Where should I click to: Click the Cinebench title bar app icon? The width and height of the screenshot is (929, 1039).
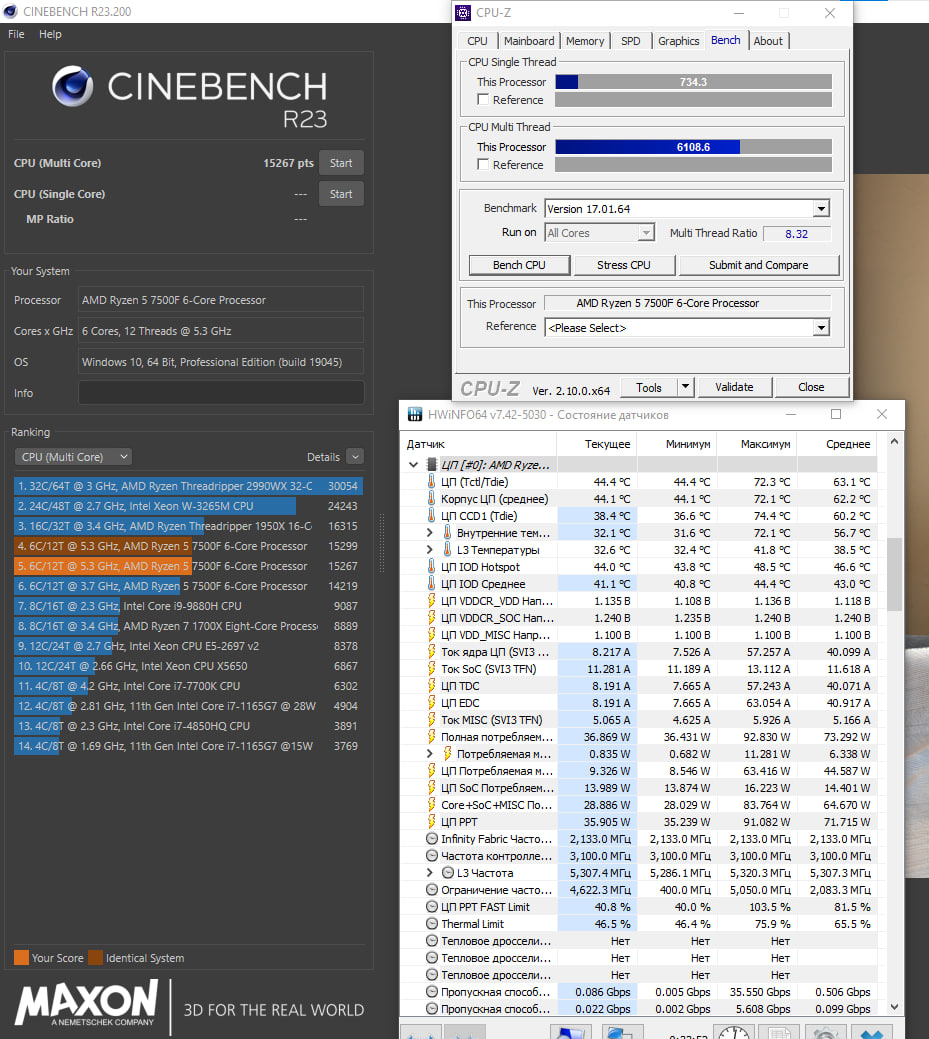tap(10, 11)
